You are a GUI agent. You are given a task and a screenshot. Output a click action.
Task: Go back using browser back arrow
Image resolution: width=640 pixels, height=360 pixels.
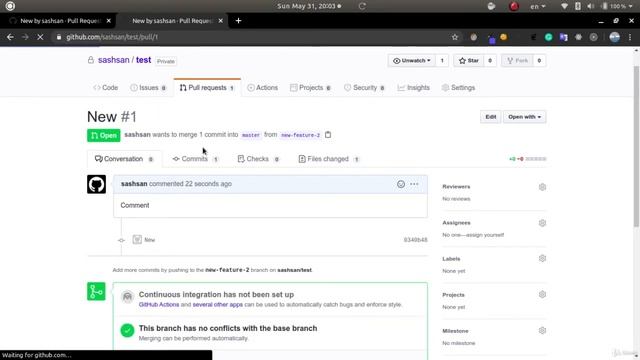10,37
